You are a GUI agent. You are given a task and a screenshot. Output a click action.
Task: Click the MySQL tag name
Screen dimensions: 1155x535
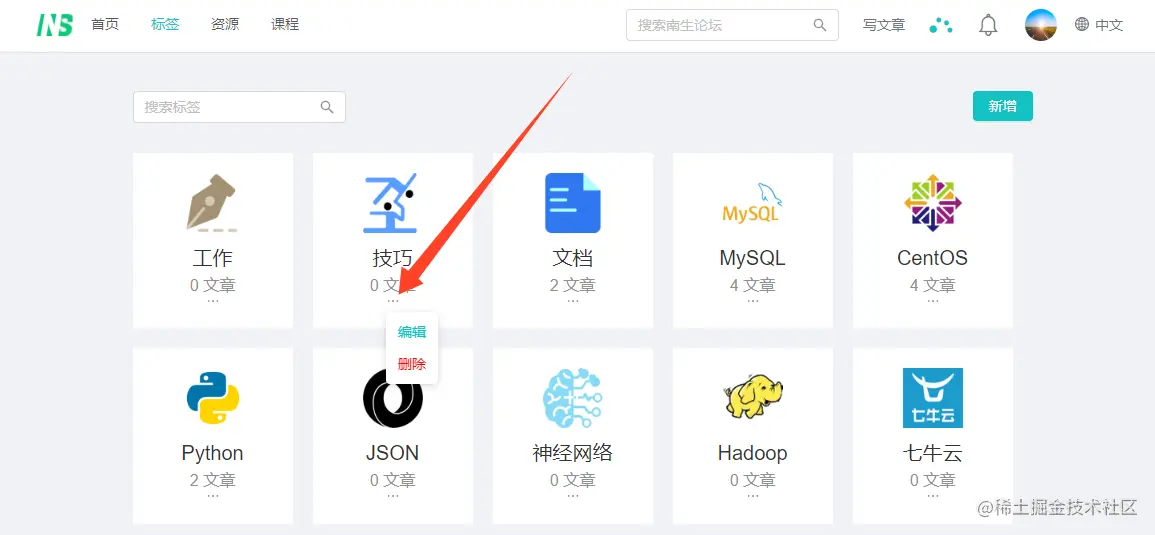coord(752,259)
